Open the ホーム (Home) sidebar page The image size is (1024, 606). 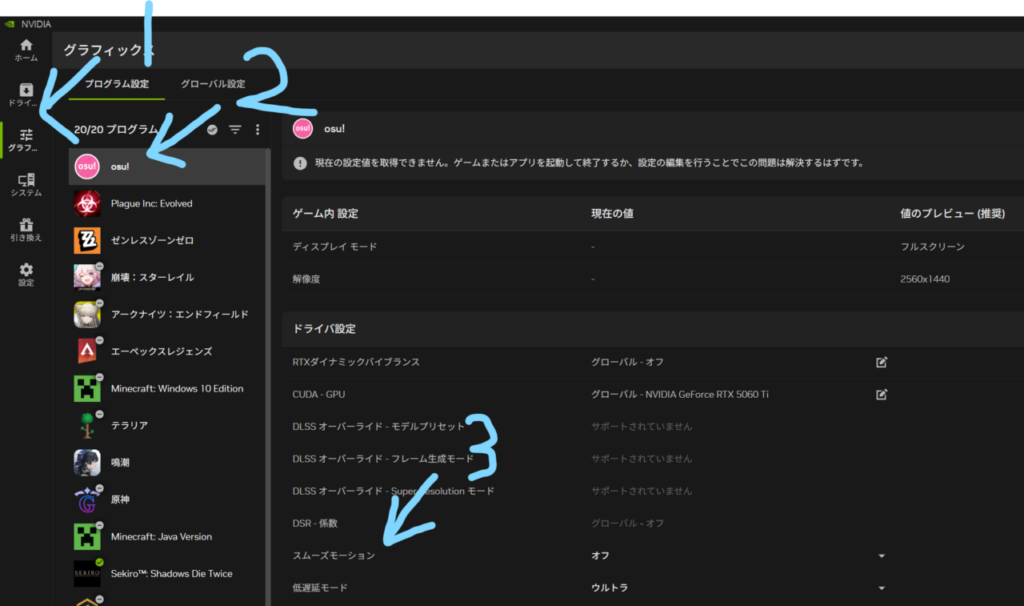(x=26, y=49)
